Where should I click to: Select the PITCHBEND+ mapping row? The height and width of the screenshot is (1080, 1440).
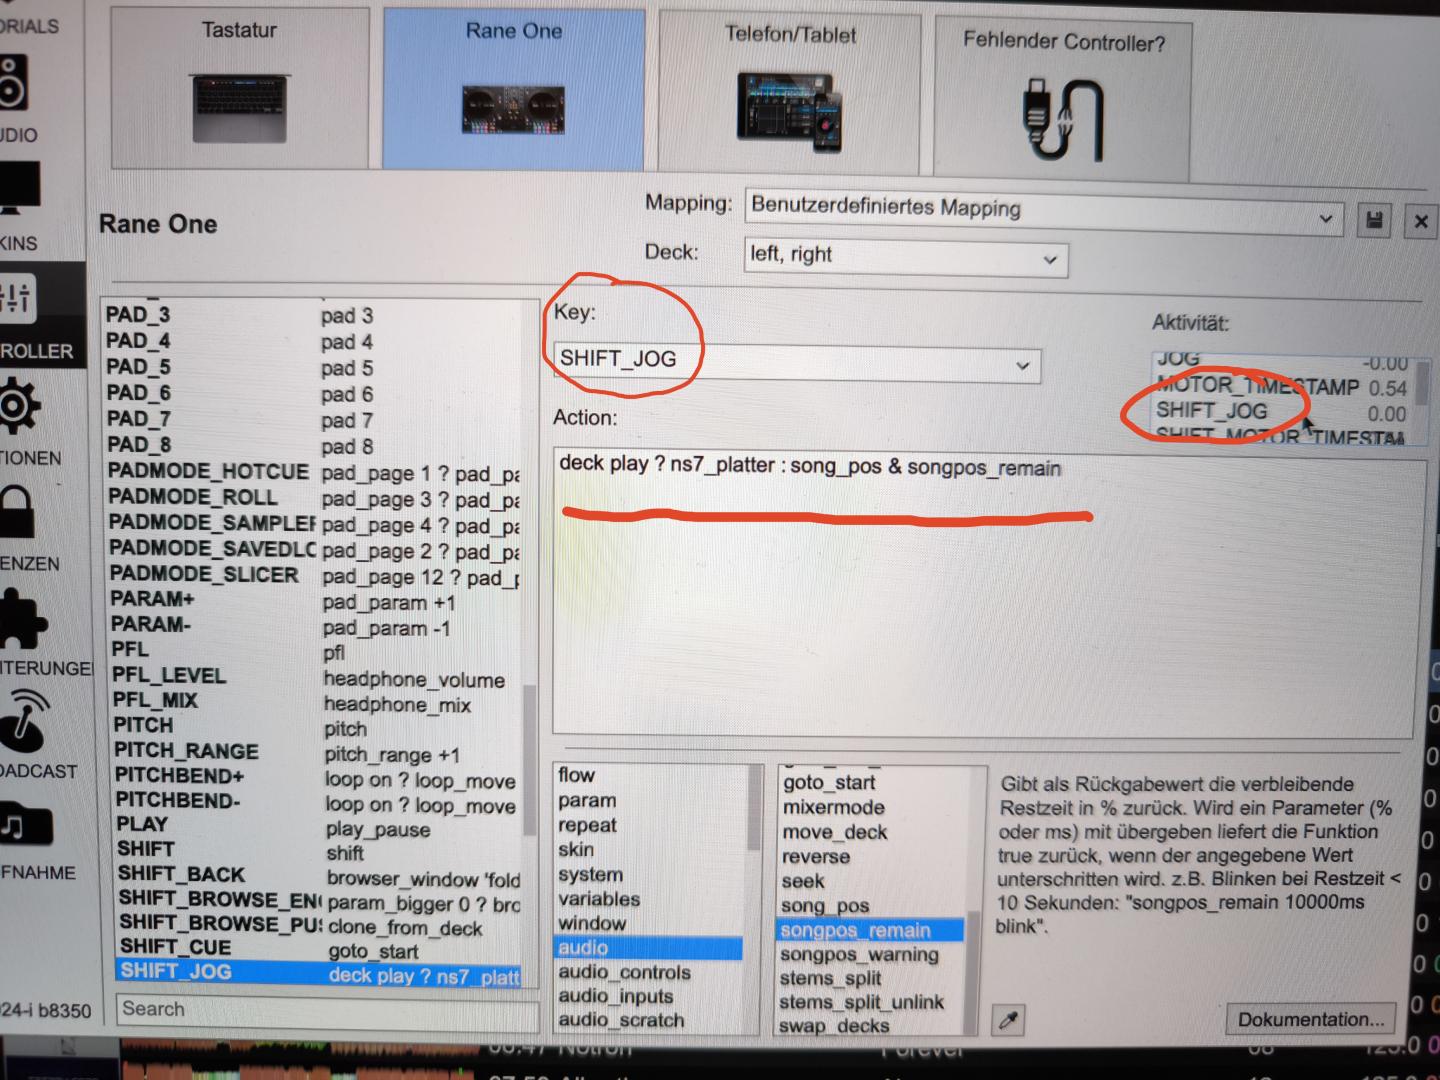[x=316, y=777]
